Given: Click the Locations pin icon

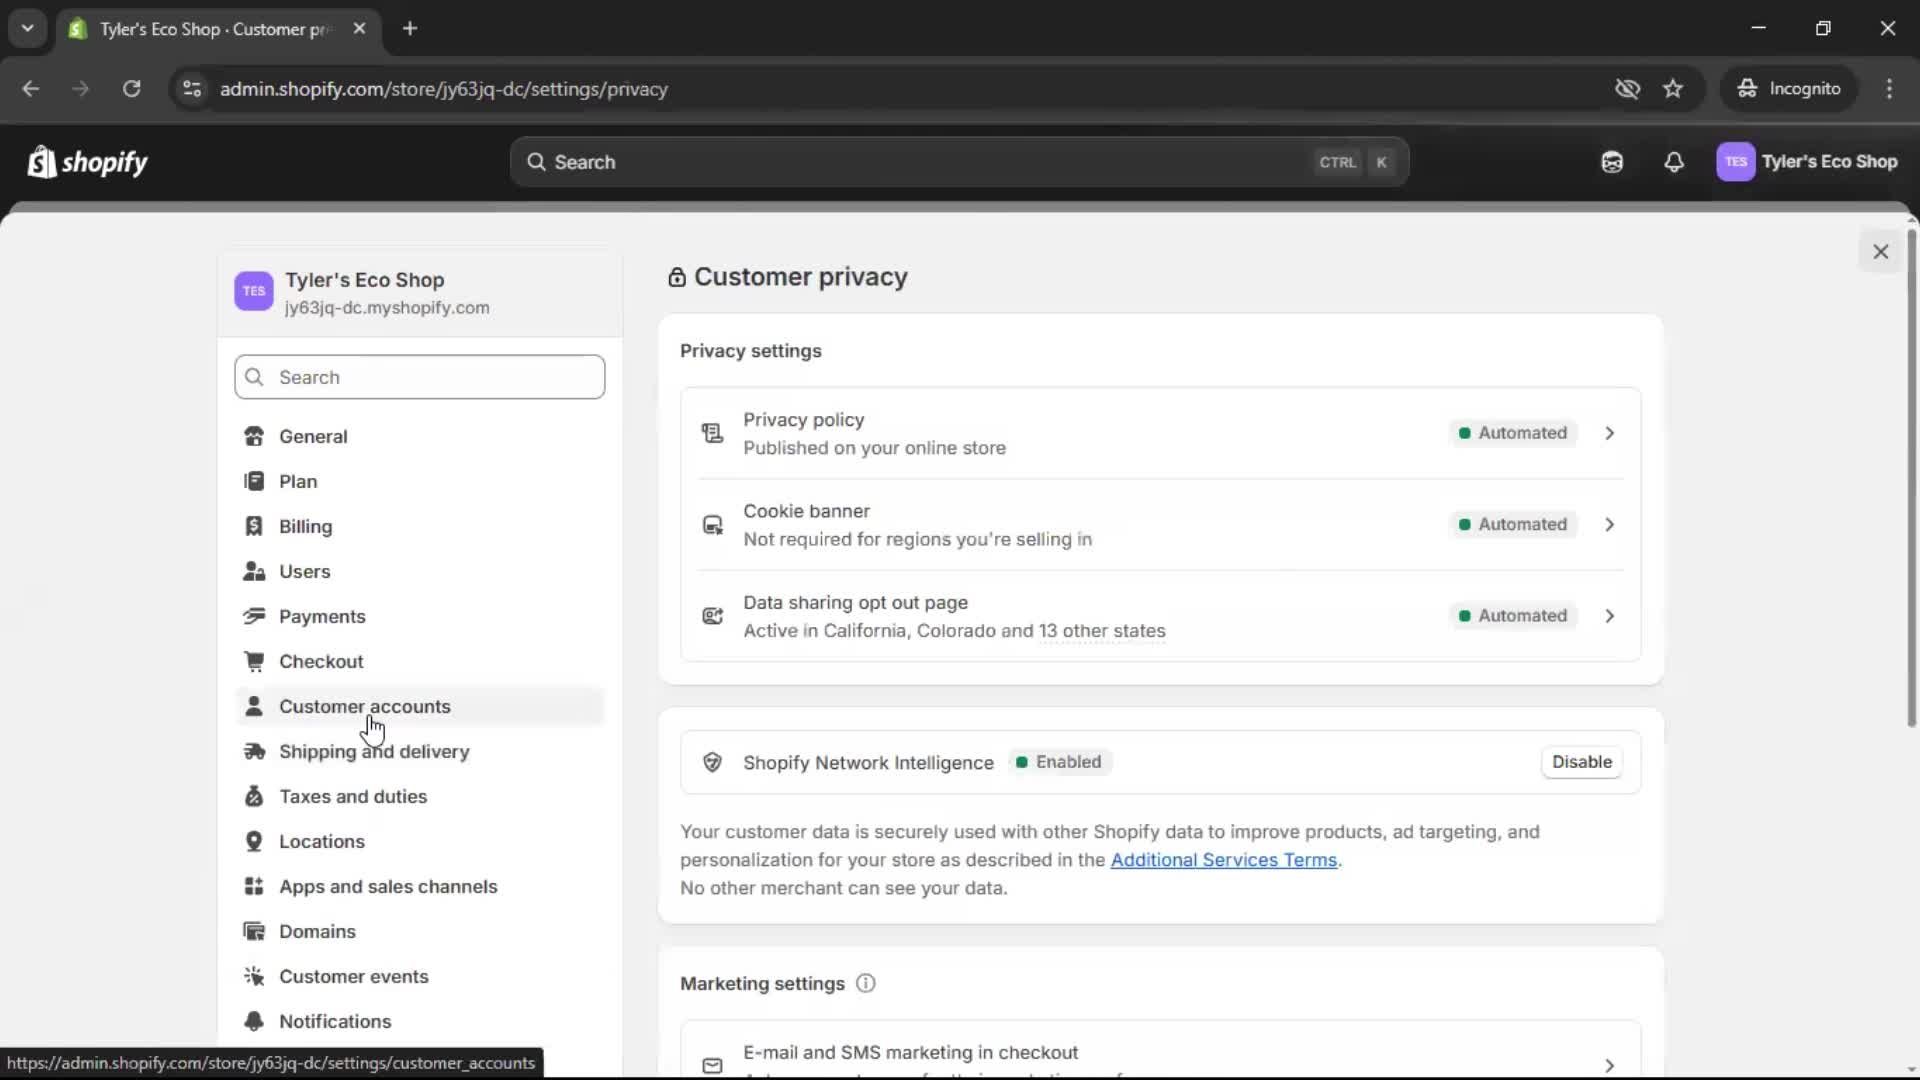Looking at the screenshot, I should click(x=254, y=841).
